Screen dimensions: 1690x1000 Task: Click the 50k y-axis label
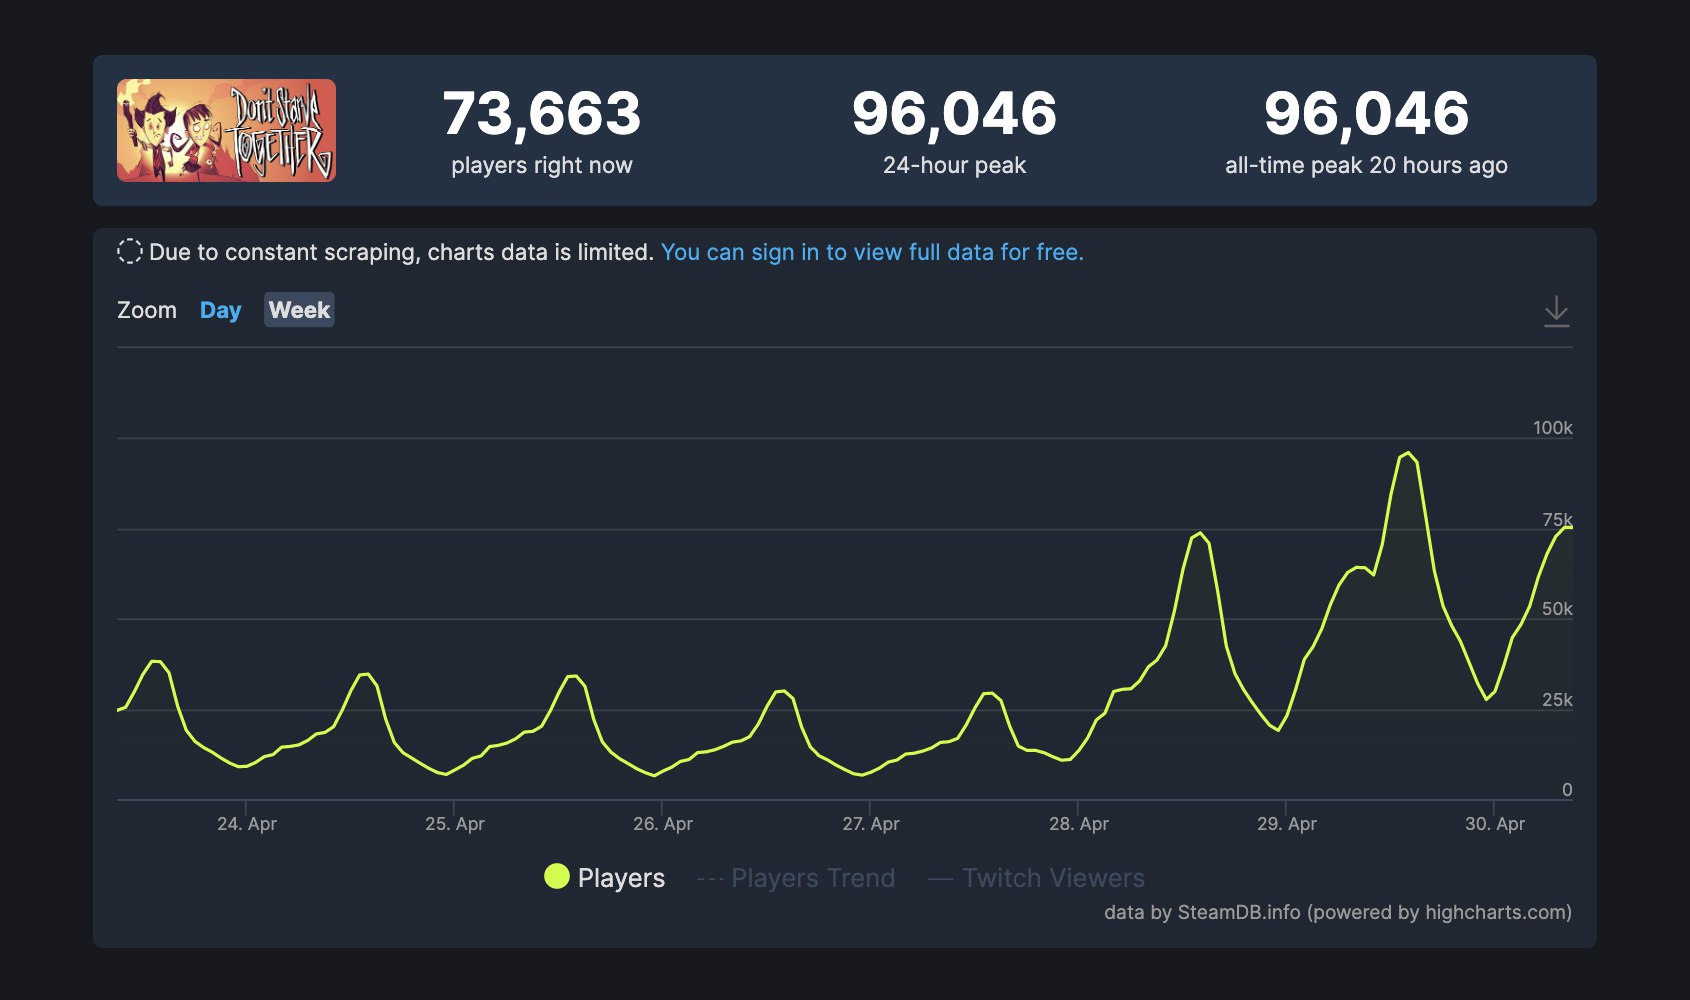click(1557, 609)
